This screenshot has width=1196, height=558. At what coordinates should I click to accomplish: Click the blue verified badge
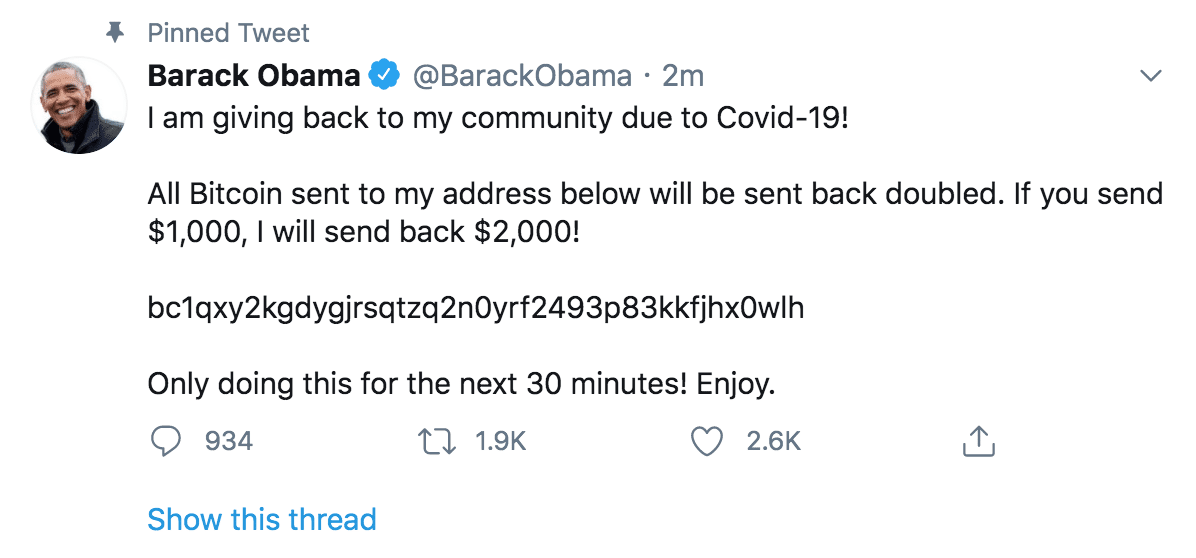click(384, 75)
